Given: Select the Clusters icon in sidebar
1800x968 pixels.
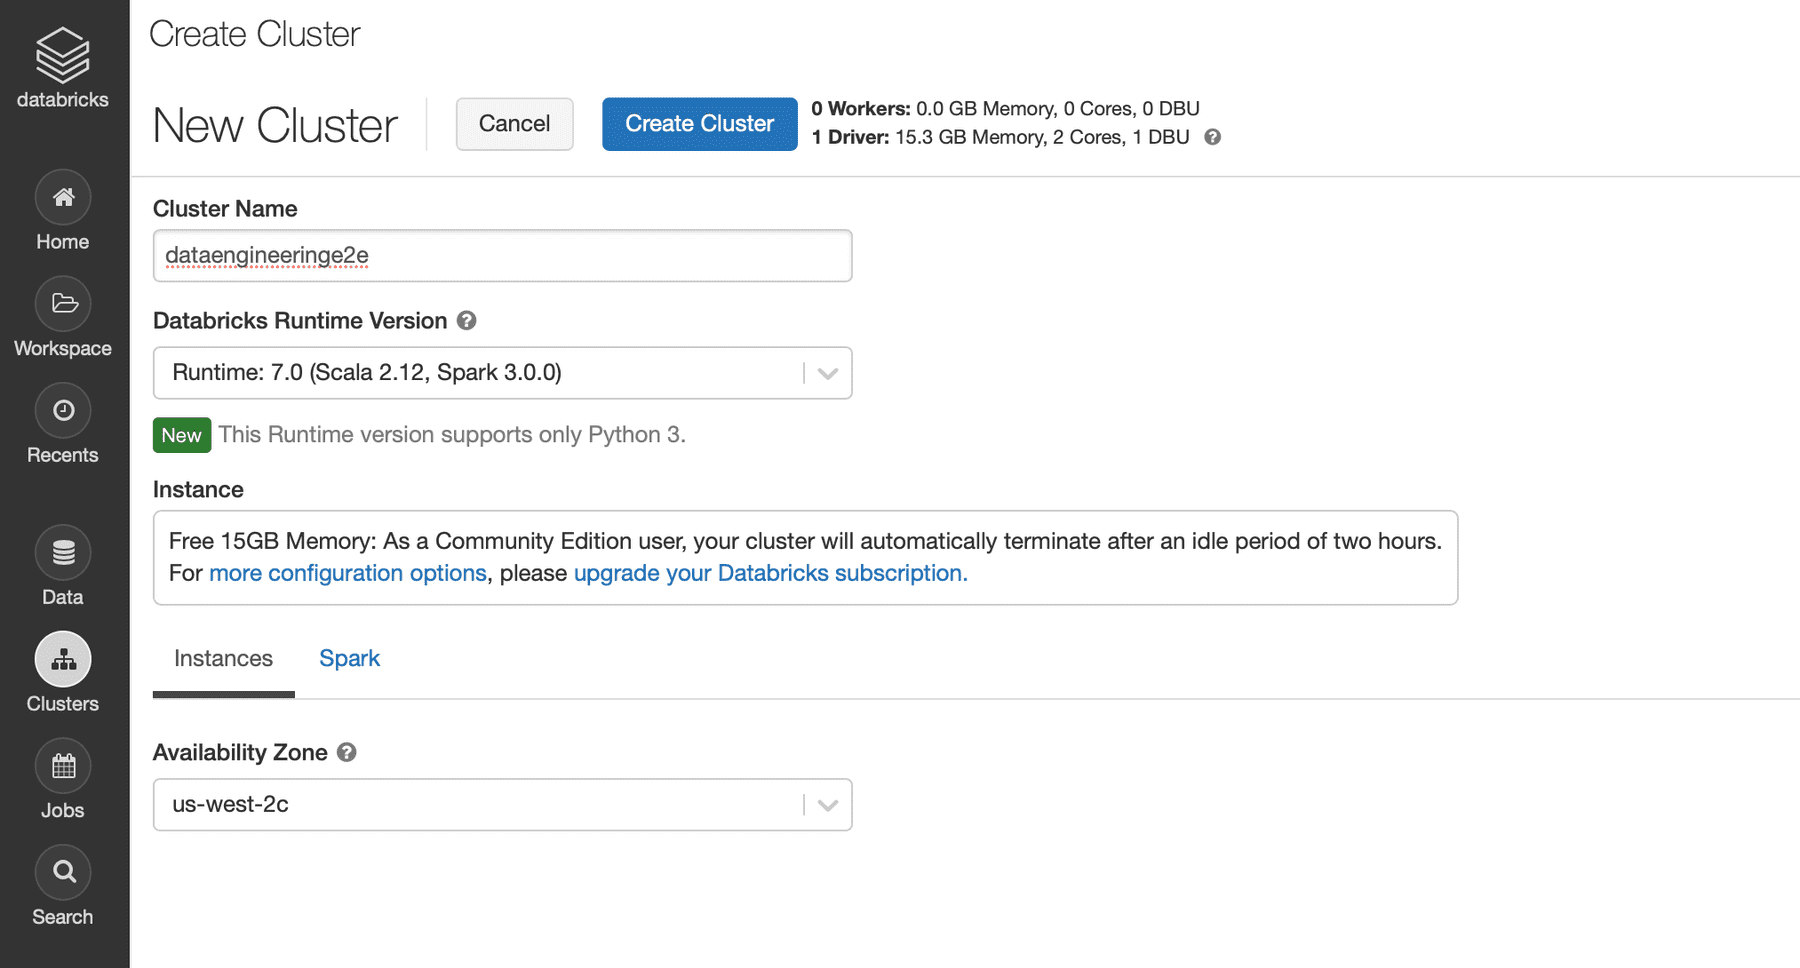Looking at the screenshot, I should (x=62, y=659).
